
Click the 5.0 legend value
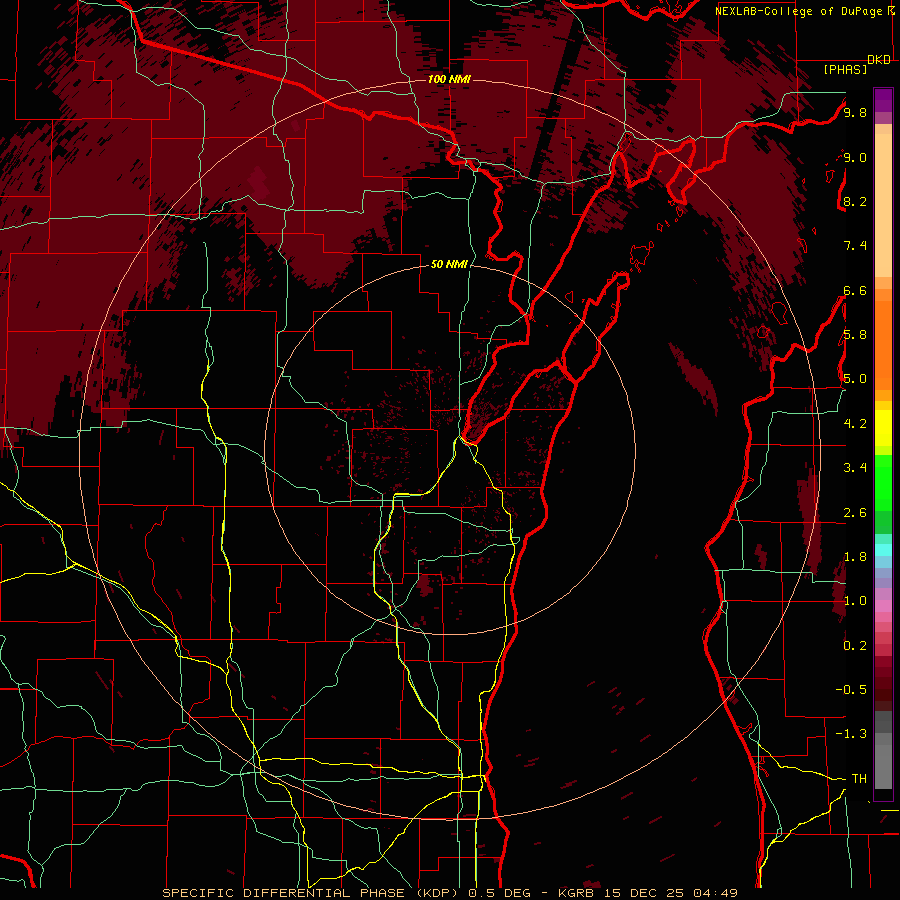coord(855,379)
